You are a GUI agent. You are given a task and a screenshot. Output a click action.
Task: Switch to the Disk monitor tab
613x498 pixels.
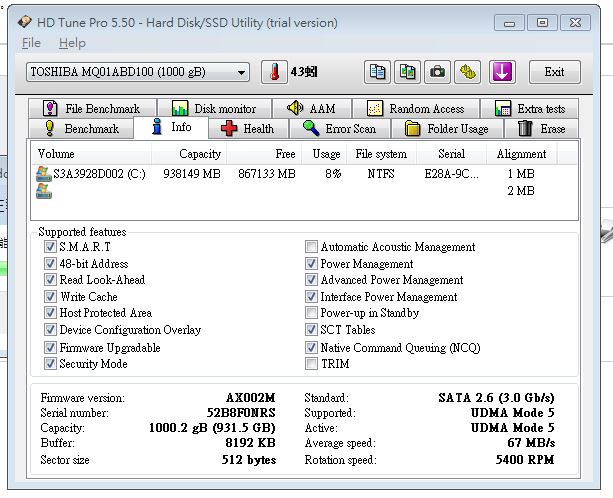(215, 108)
